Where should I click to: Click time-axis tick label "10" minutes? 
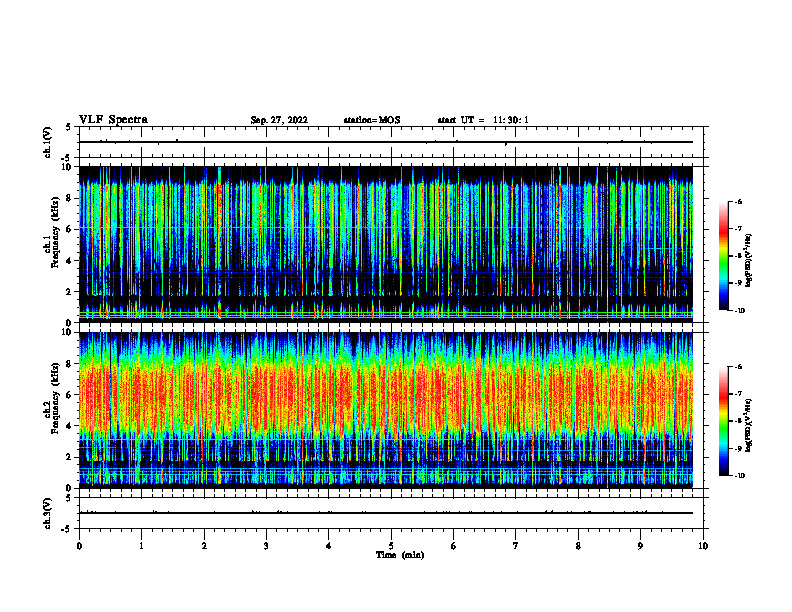click(x=703, y=546)
